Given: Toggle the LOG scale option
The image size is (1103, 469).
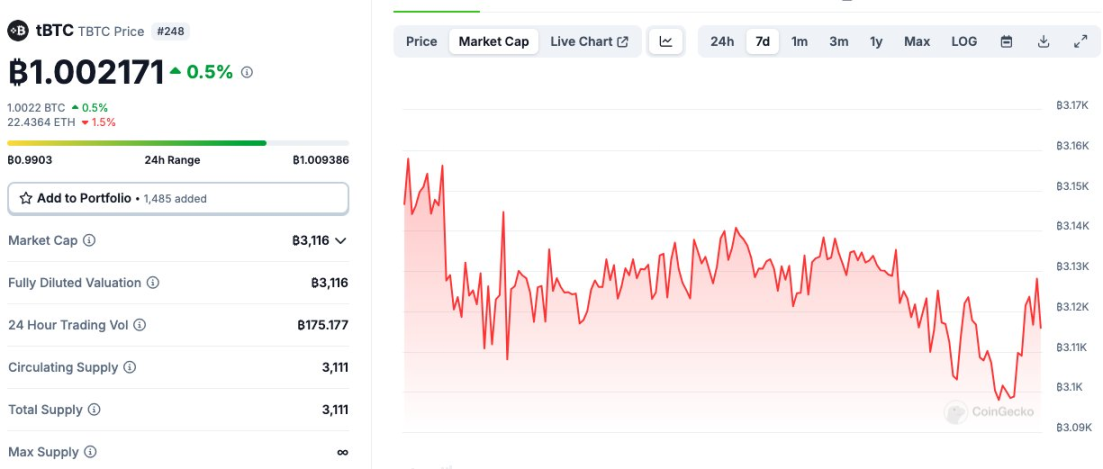Looking at the screenshot, I should pos(964,42).
